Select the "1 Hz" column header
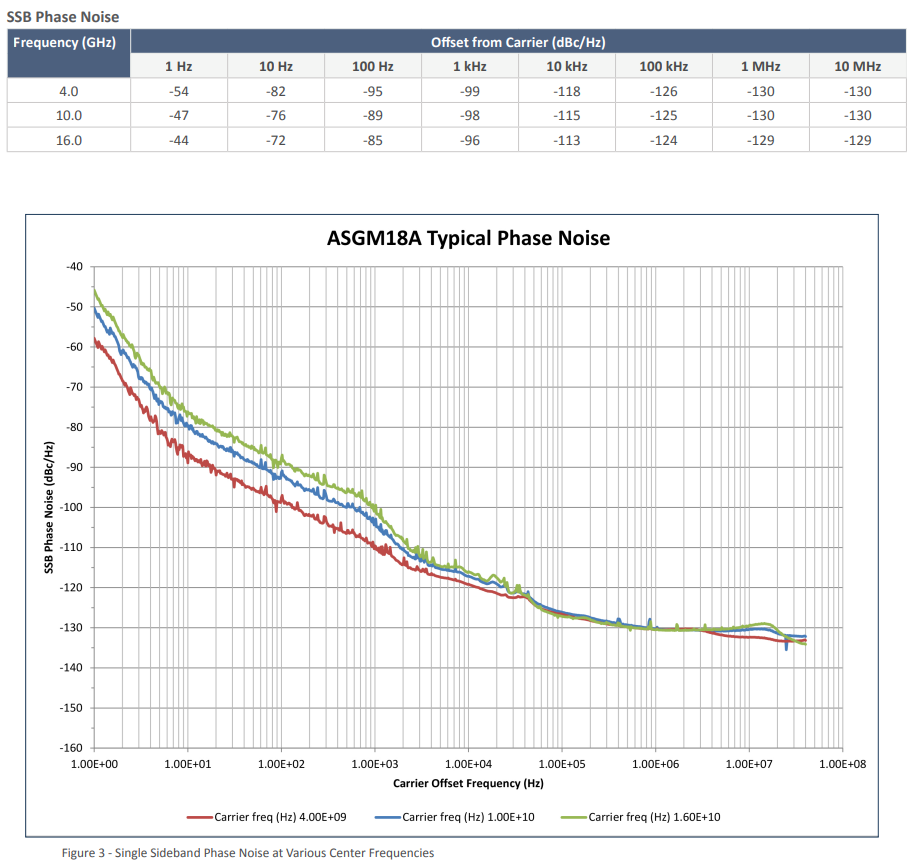915x868 pixels. (179, 67)
